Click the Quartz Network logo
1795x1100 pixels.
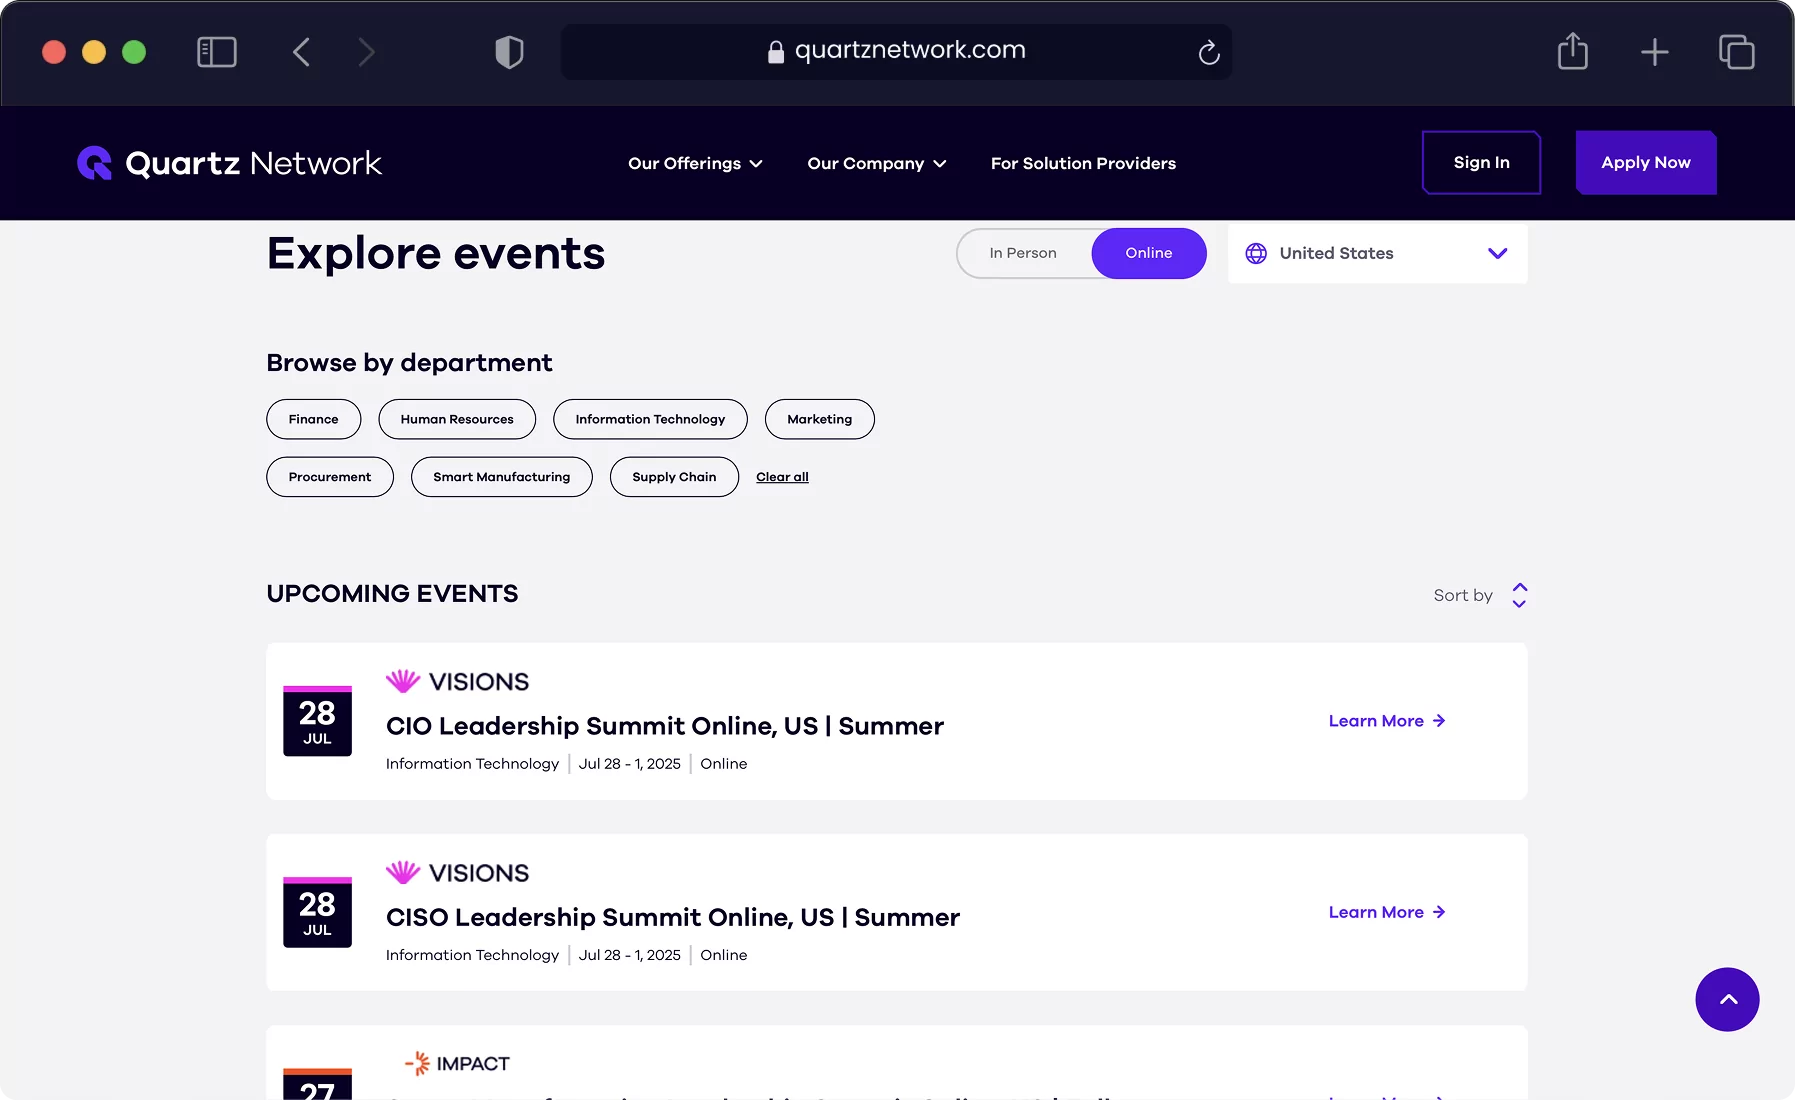(x=229, y=163)
